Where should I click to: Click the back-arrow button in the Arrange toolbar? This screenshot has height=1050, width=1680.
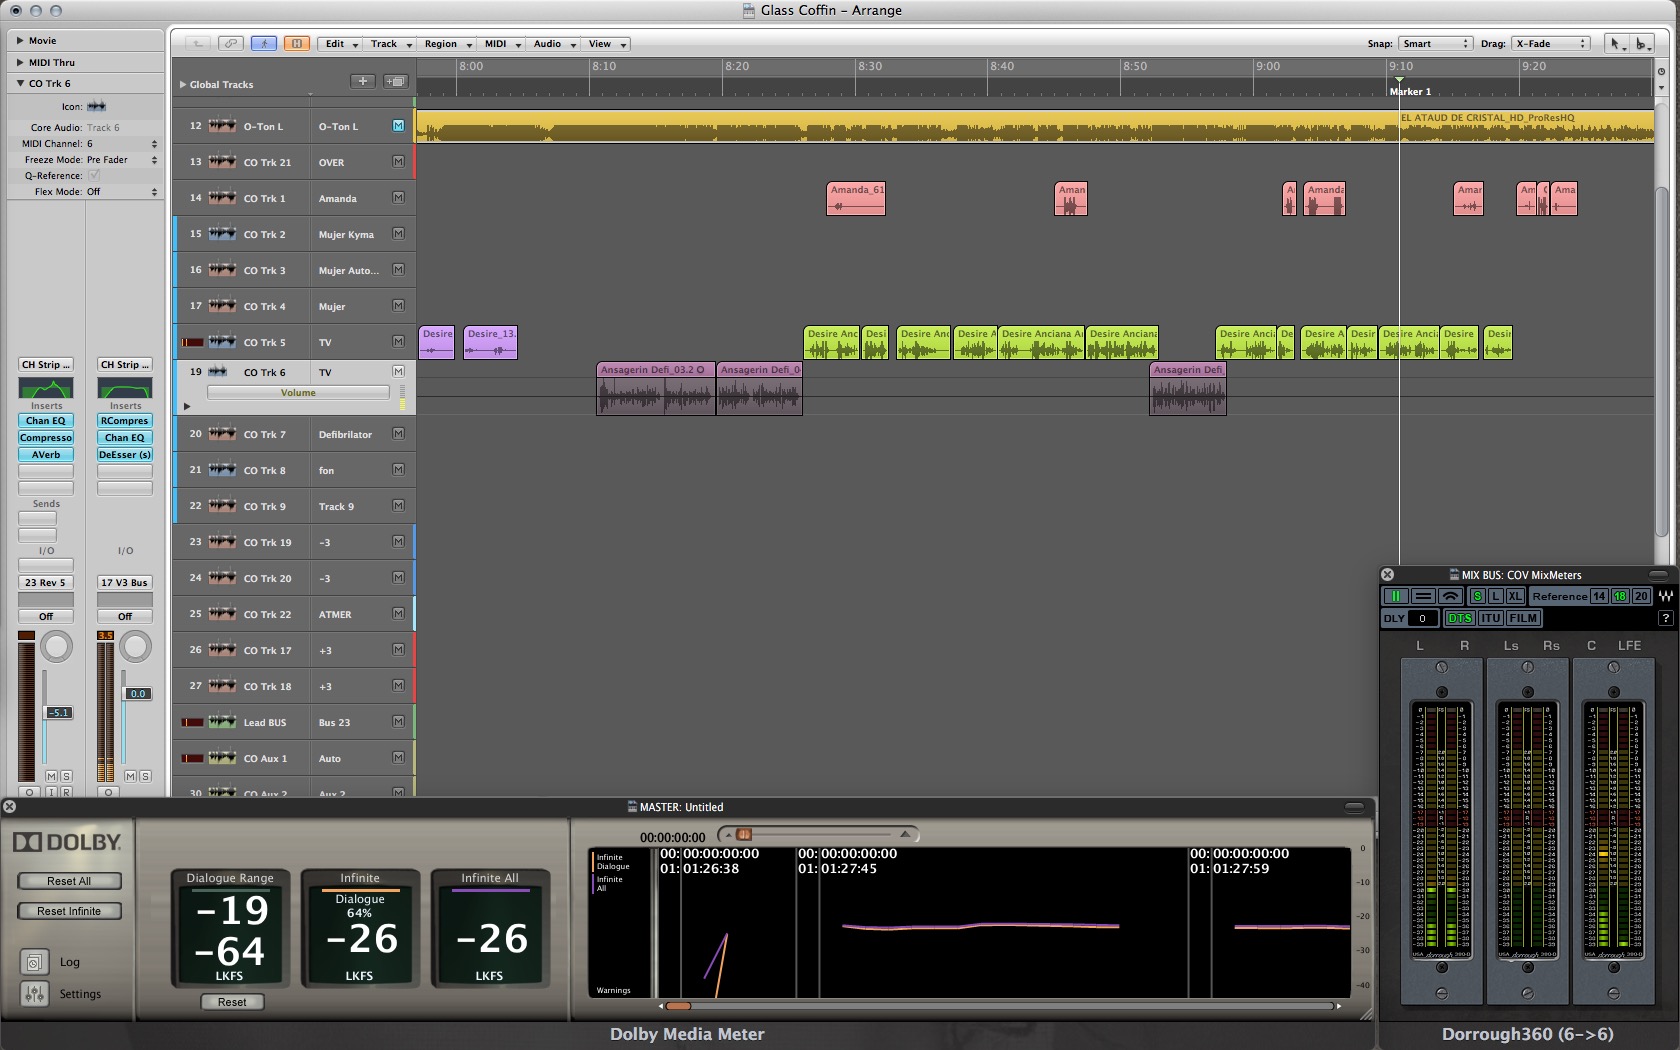[x=198, y=43]
